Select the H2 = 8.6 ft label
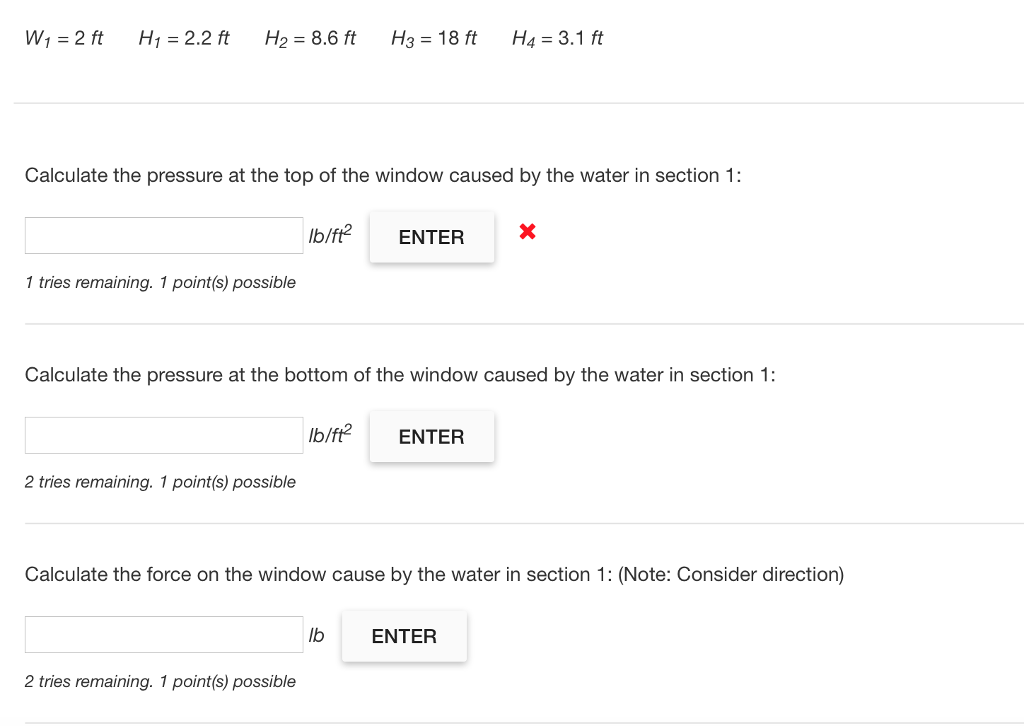Screen dimensions: 1024x726 coord(311,38)
